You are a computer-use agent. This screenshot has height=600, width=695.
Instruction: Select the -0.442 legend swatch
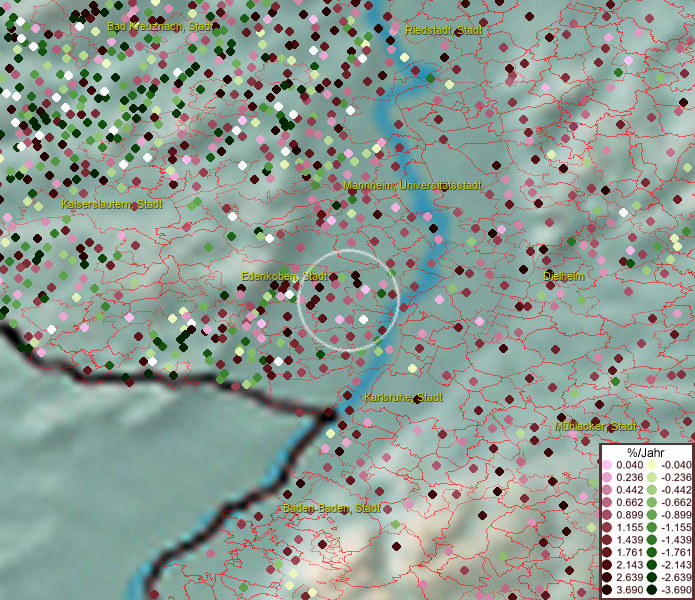(x=652, y=490)
